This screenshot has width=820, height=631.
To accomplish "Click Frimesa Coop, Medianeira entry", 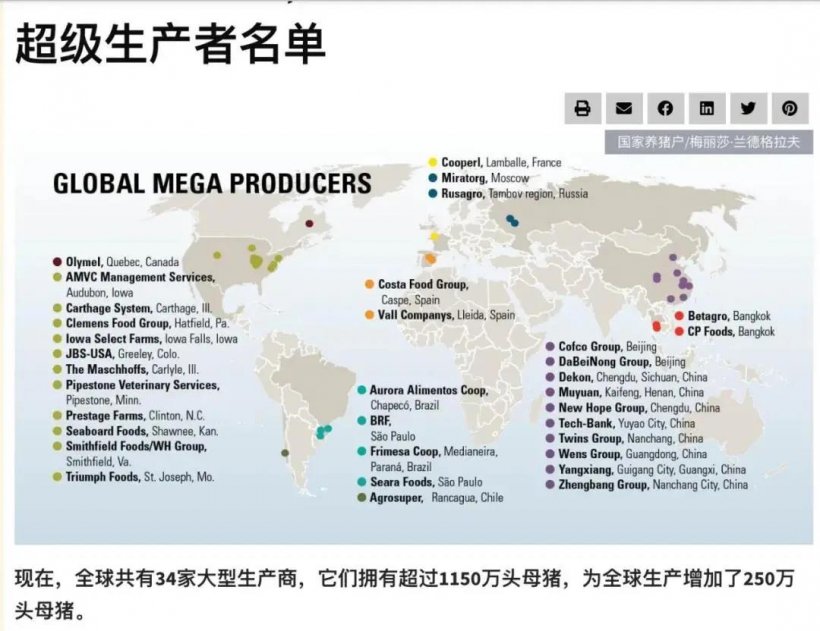I will [427, 458].
